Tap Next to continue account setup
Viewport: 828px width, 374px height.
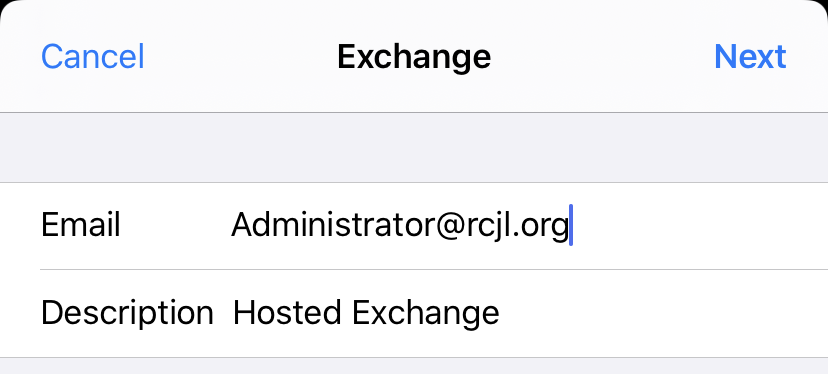coord(750,57)
